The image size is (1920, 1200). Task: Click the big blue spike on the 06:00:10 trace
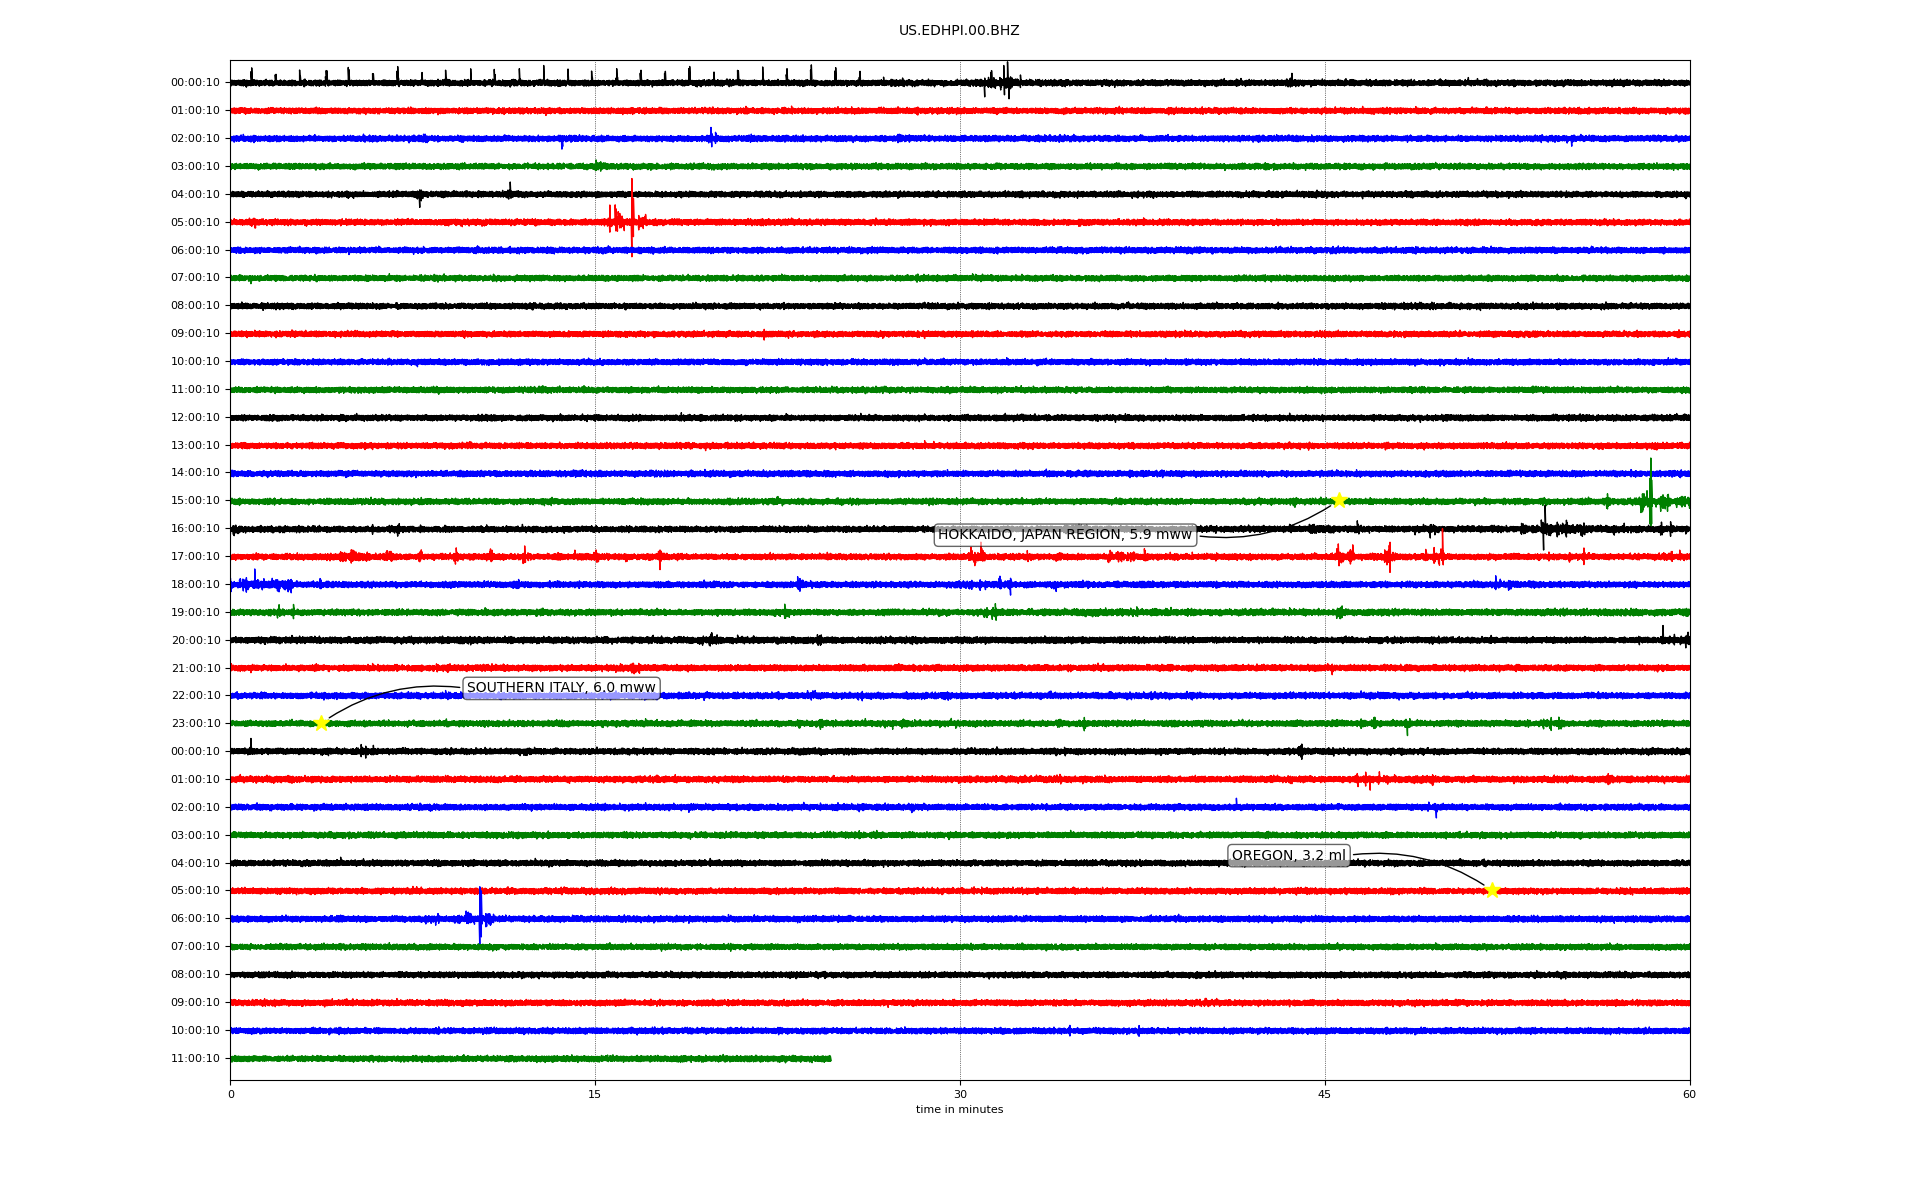click(480, 914)
